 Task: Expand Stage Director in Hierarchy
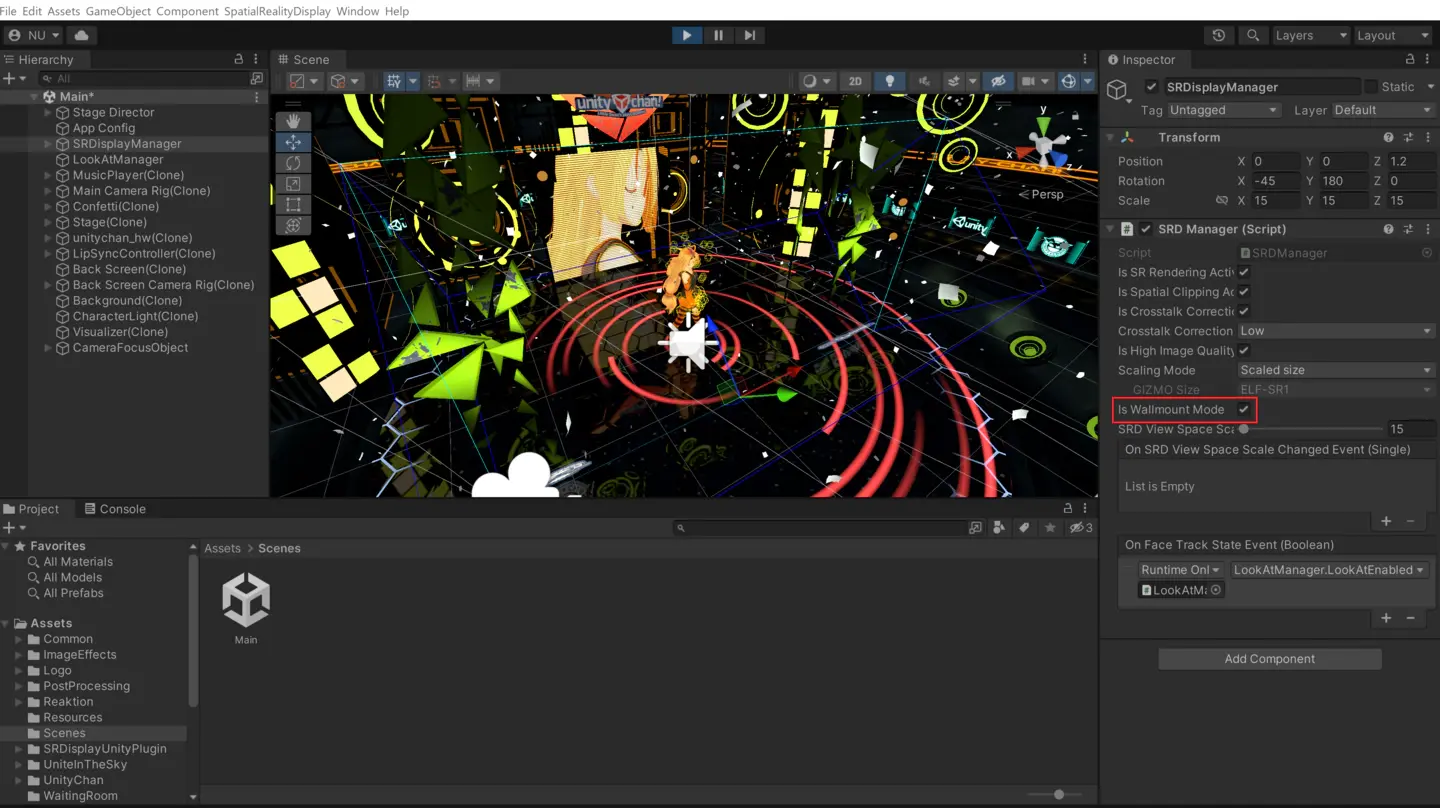48,113
